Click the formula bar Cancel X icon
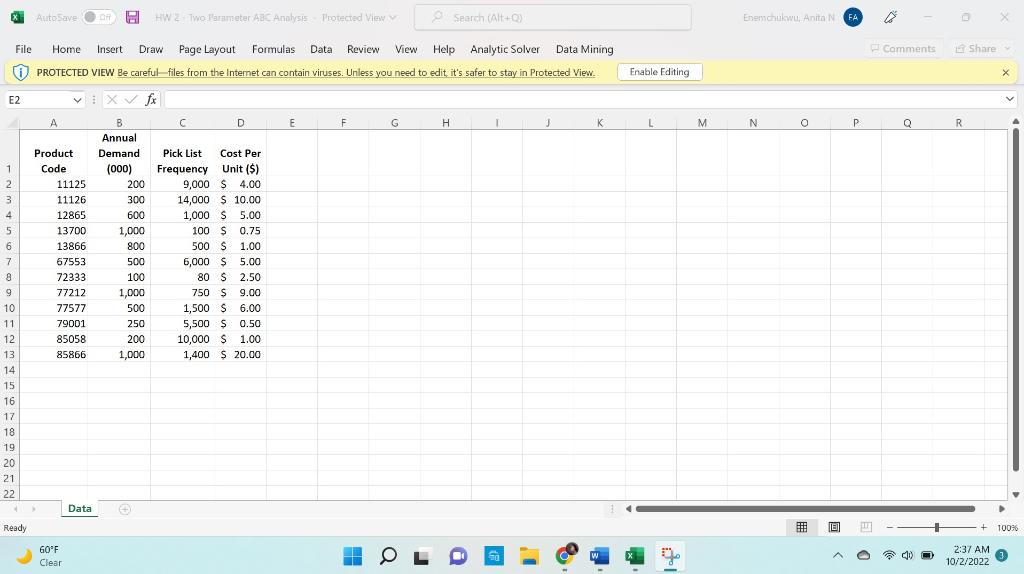Image resolution: width=1024 pixels, height=574 pixels. click(112, 99)
